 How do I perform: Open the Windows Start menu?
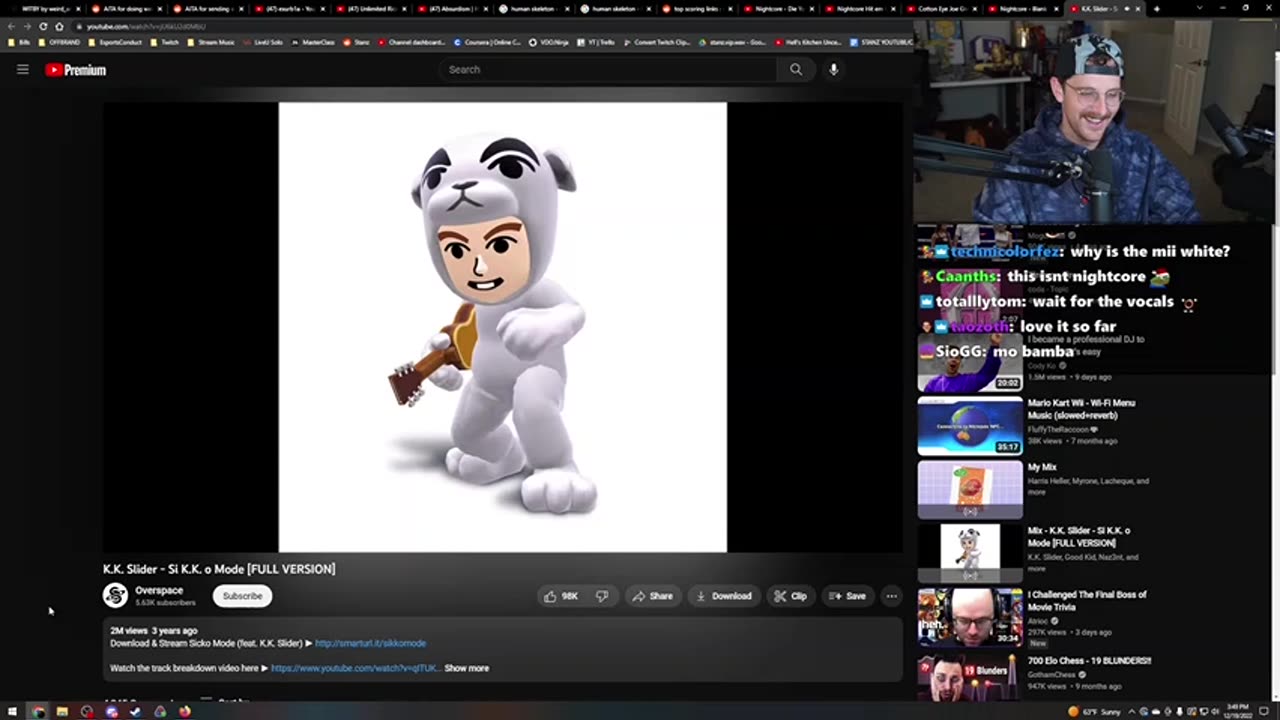[x=13, y=711]
